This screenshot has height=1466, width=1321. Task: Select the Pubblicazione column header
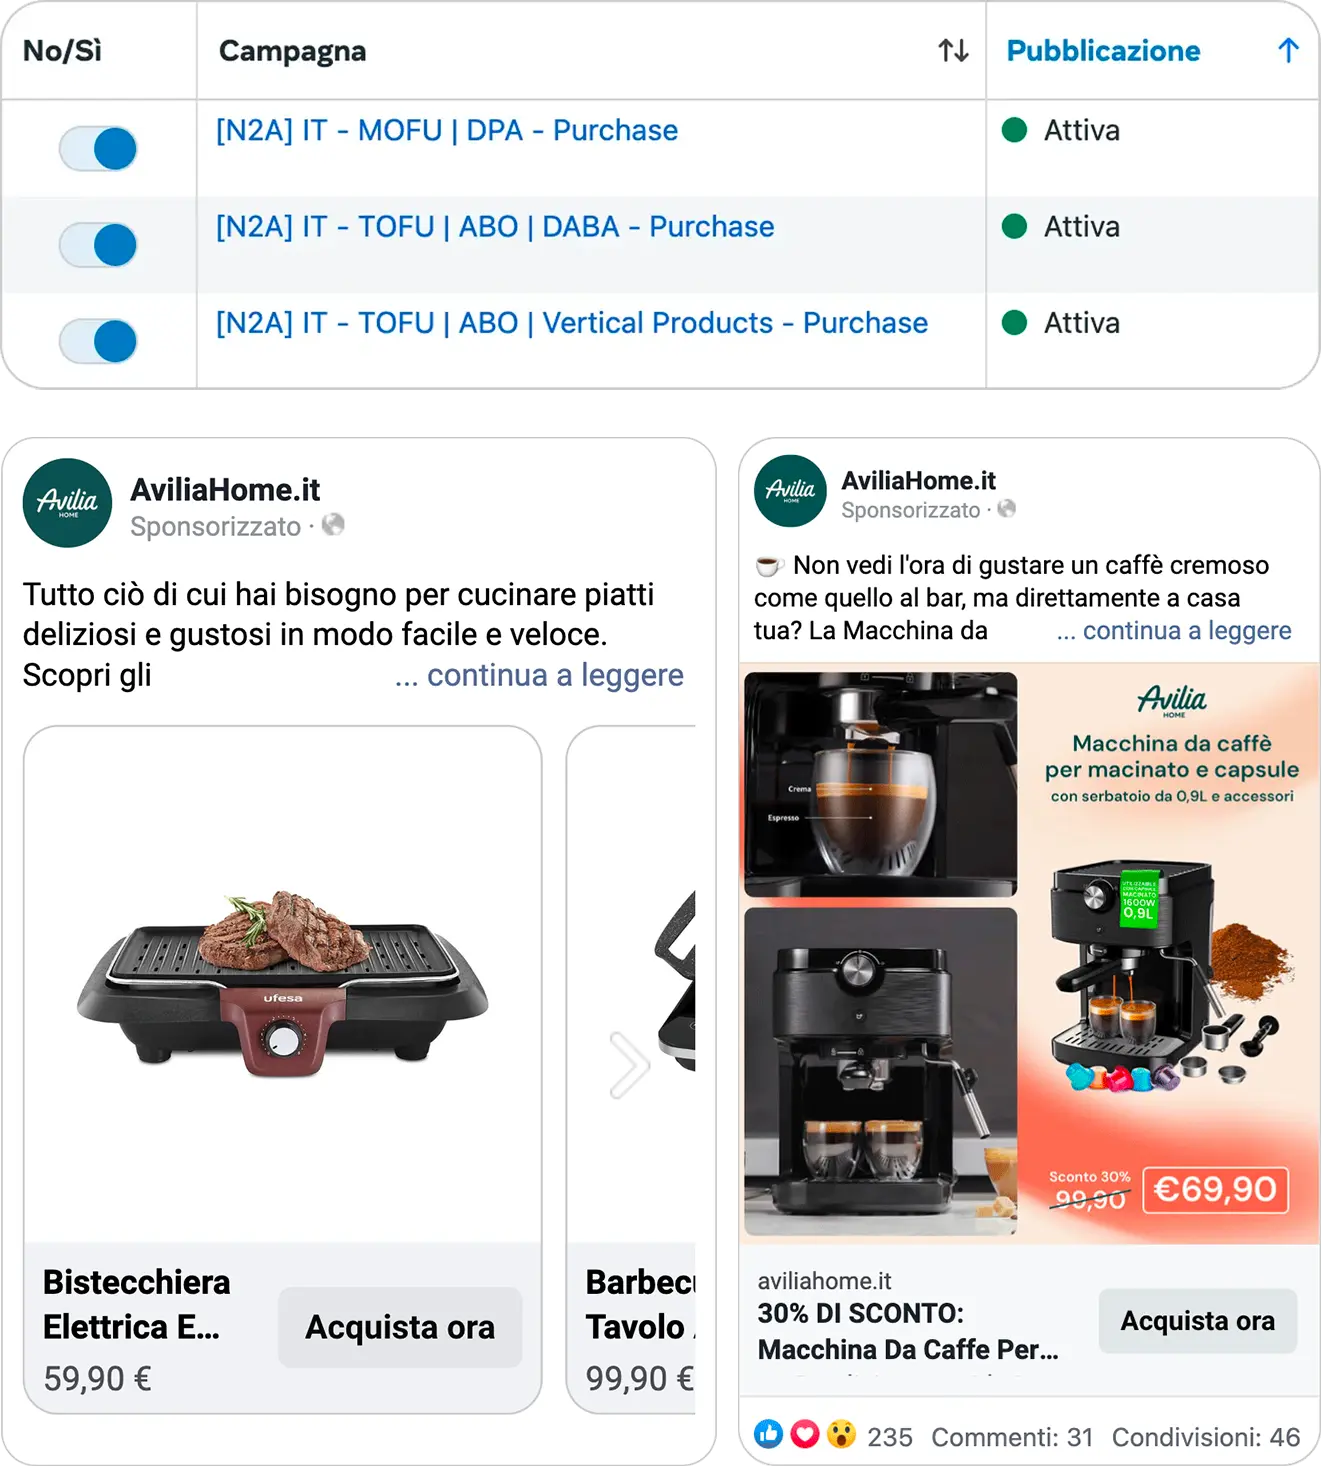point(1103,50)
